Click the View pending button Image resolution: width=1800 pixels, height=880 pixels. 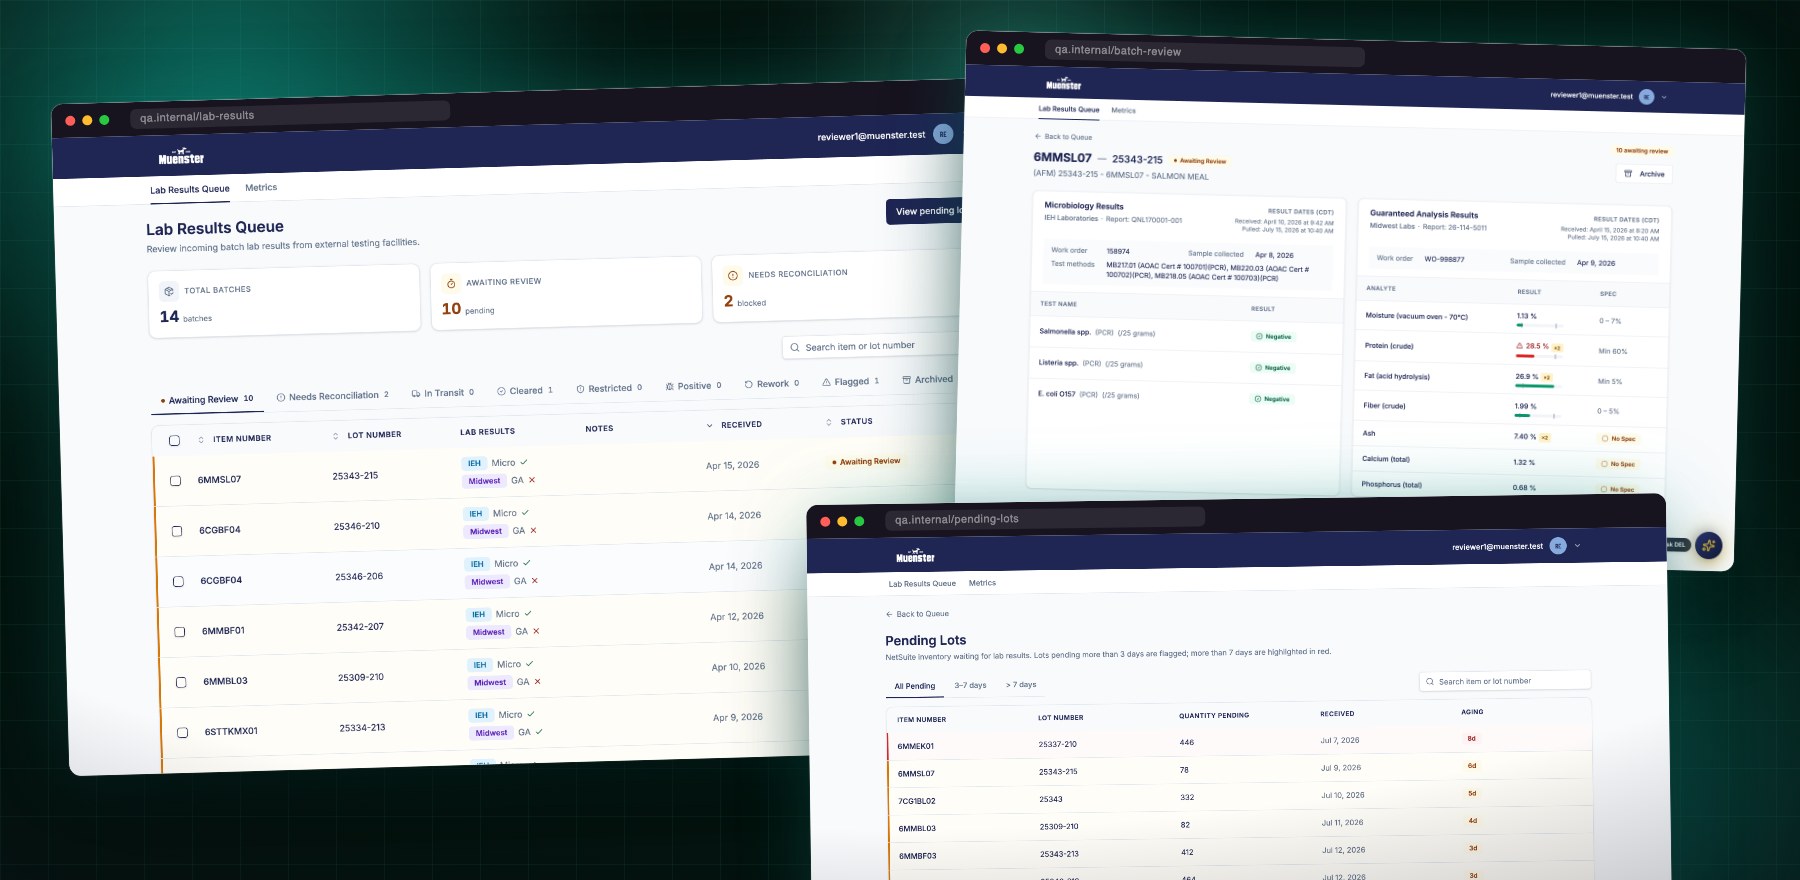(x=925, y=211)
